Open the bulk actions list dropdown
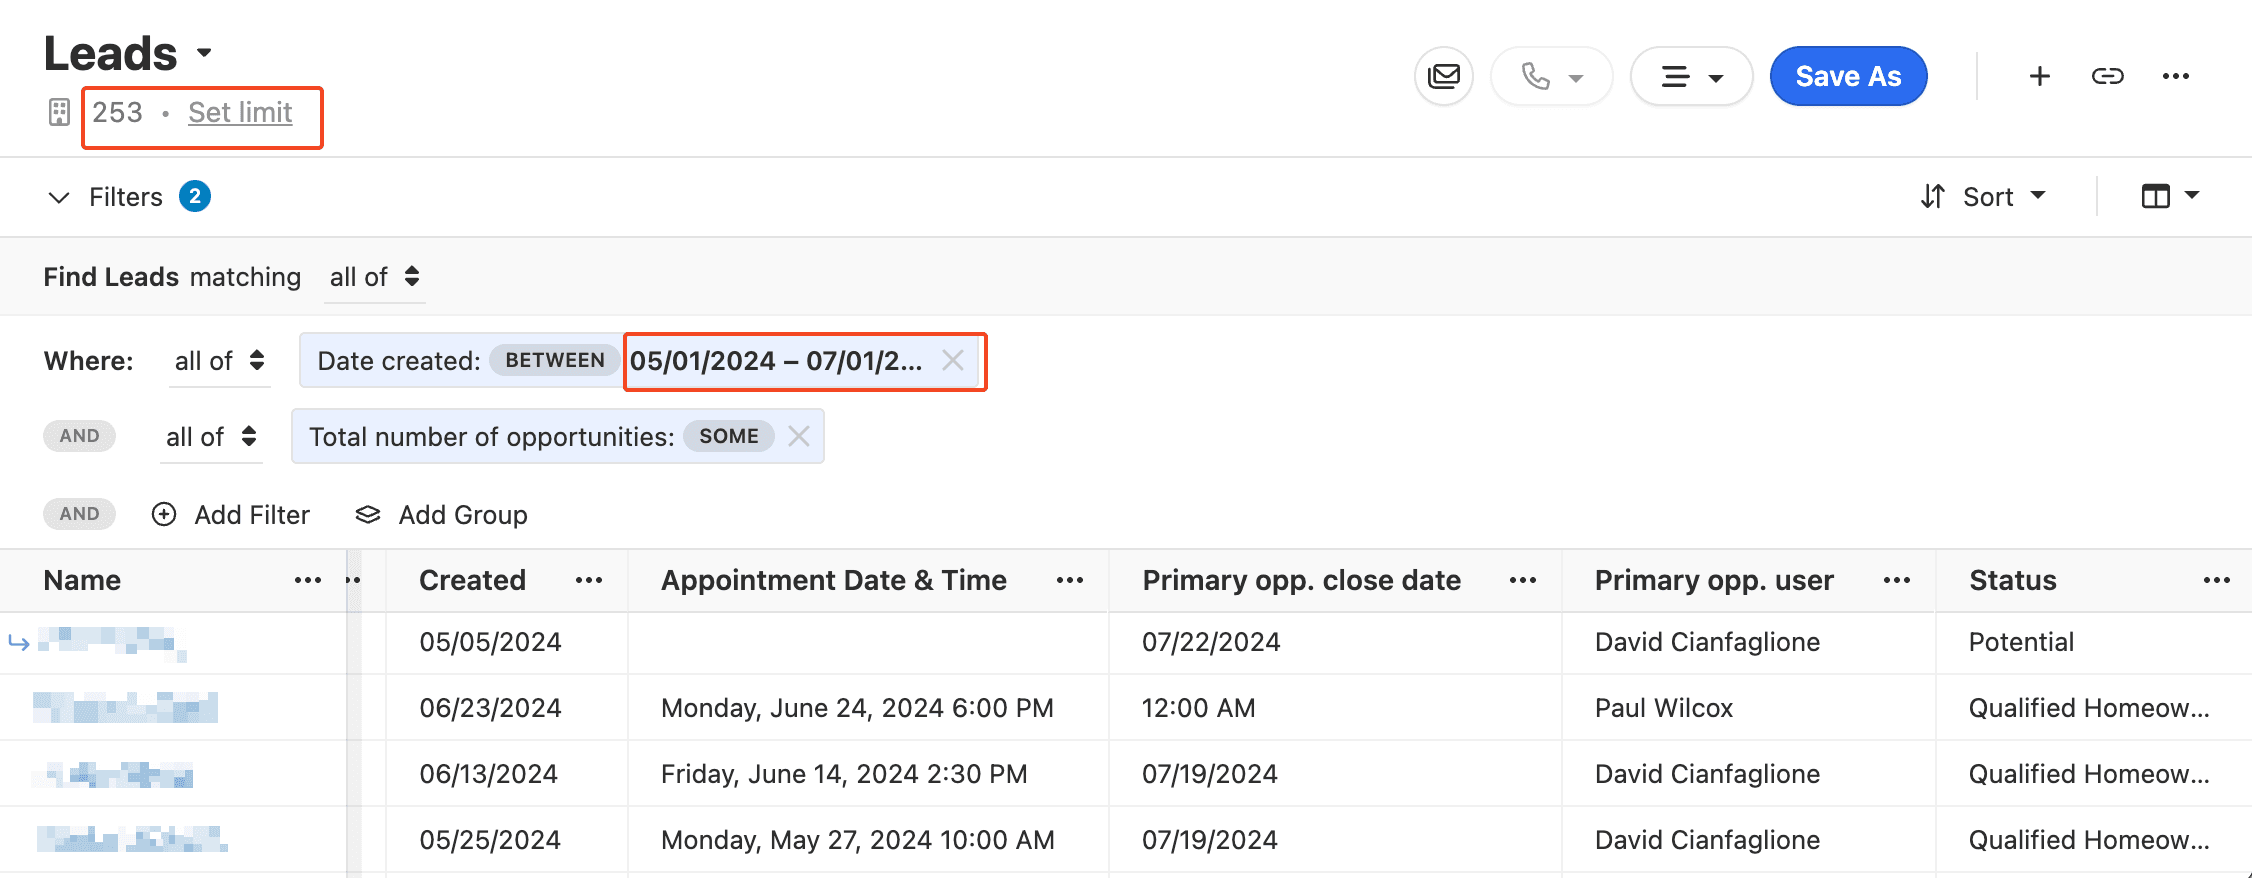 tap(1692, 76)
